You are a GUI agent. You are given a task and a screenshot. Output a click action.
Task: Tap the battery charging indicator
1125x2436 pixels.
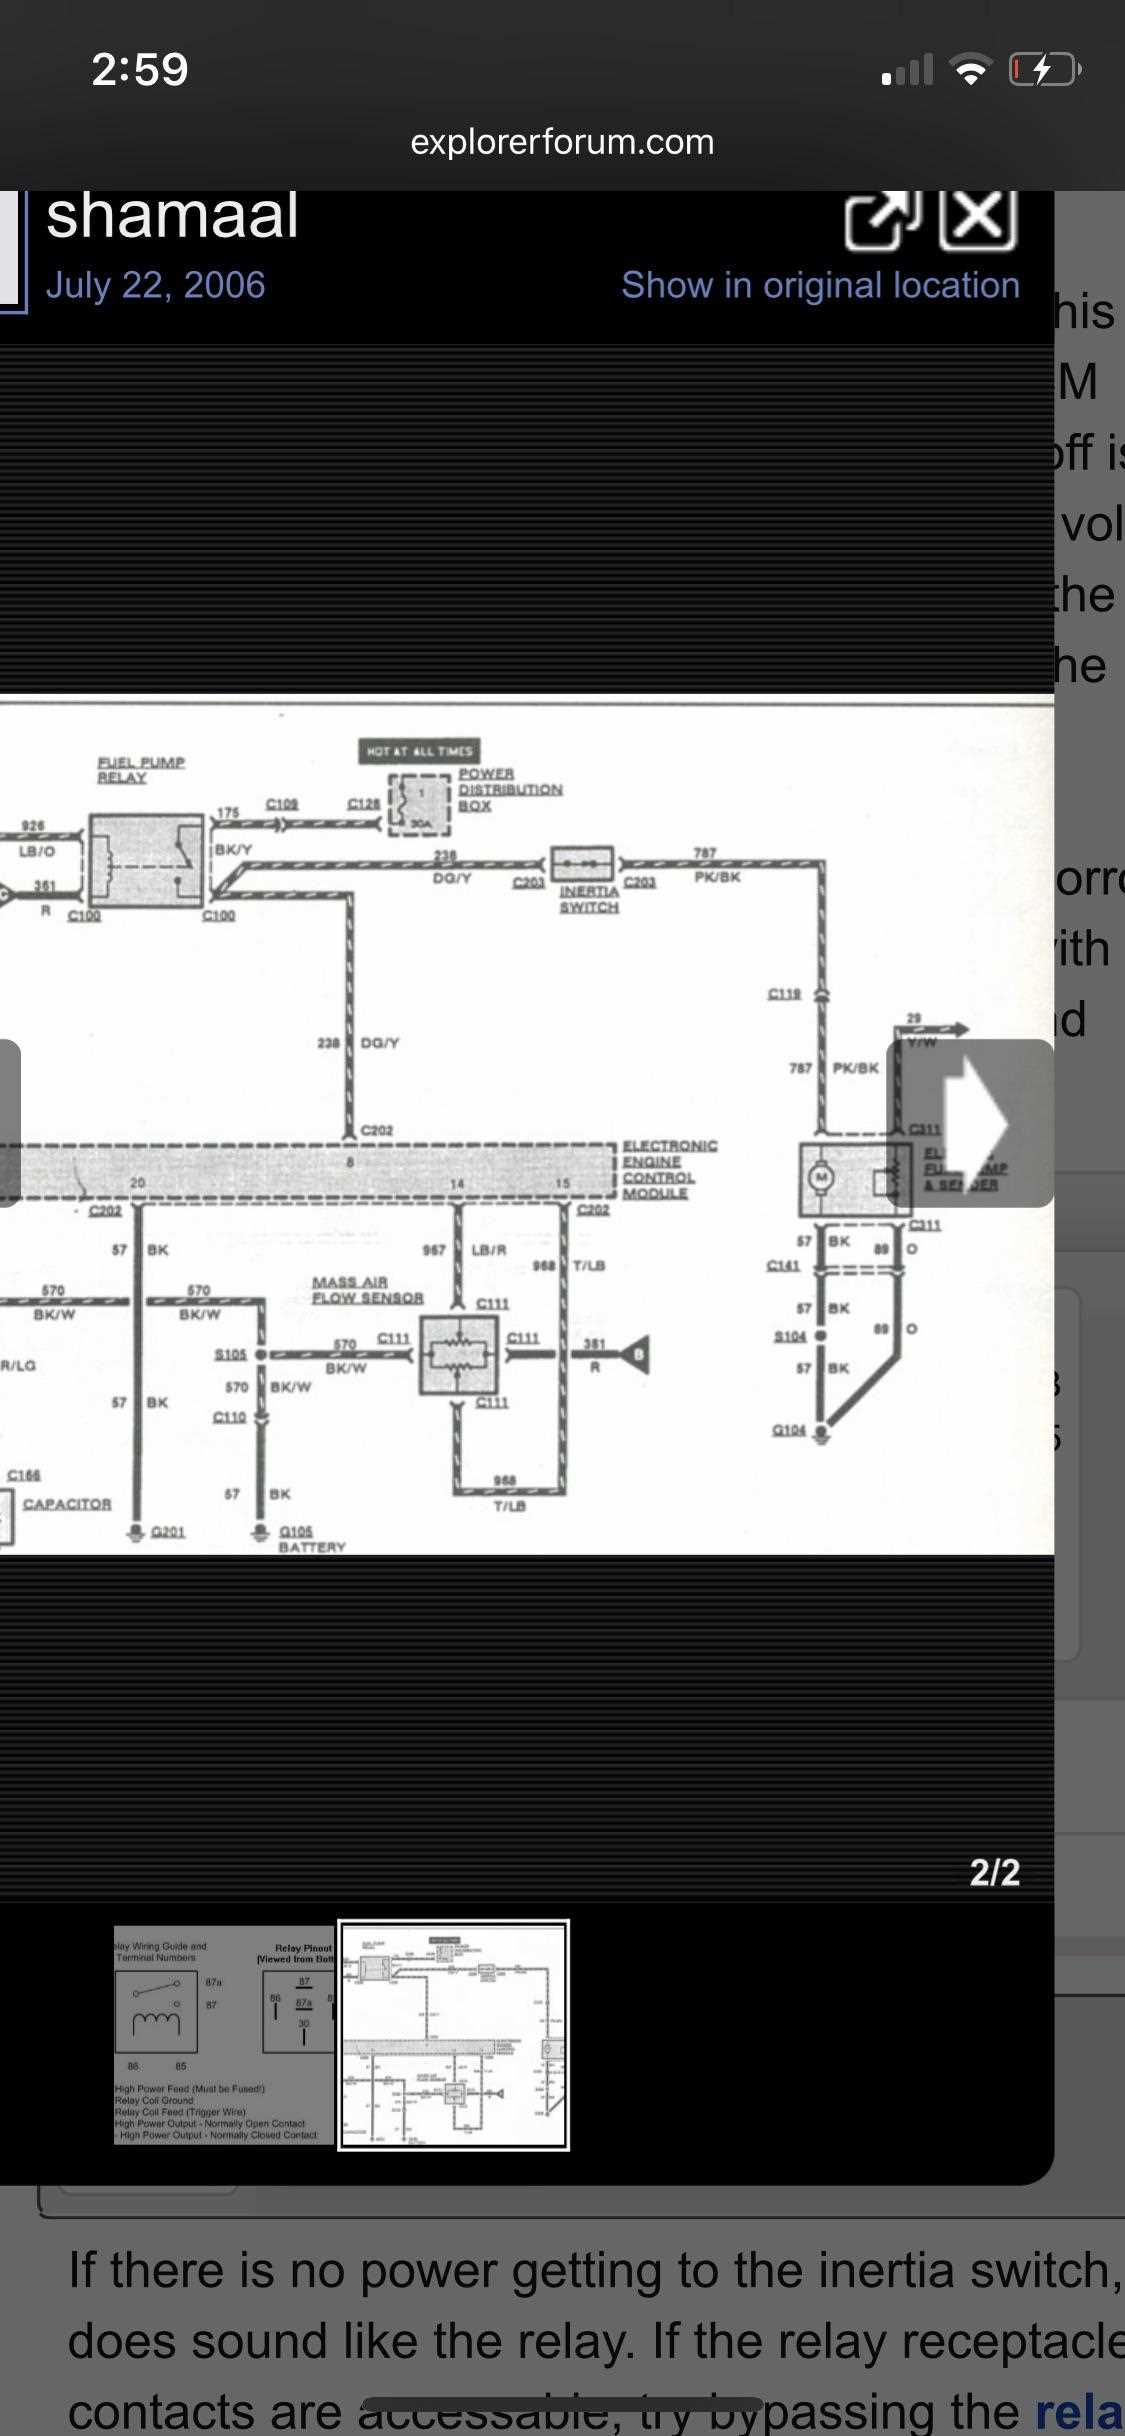click(1044, 69)
